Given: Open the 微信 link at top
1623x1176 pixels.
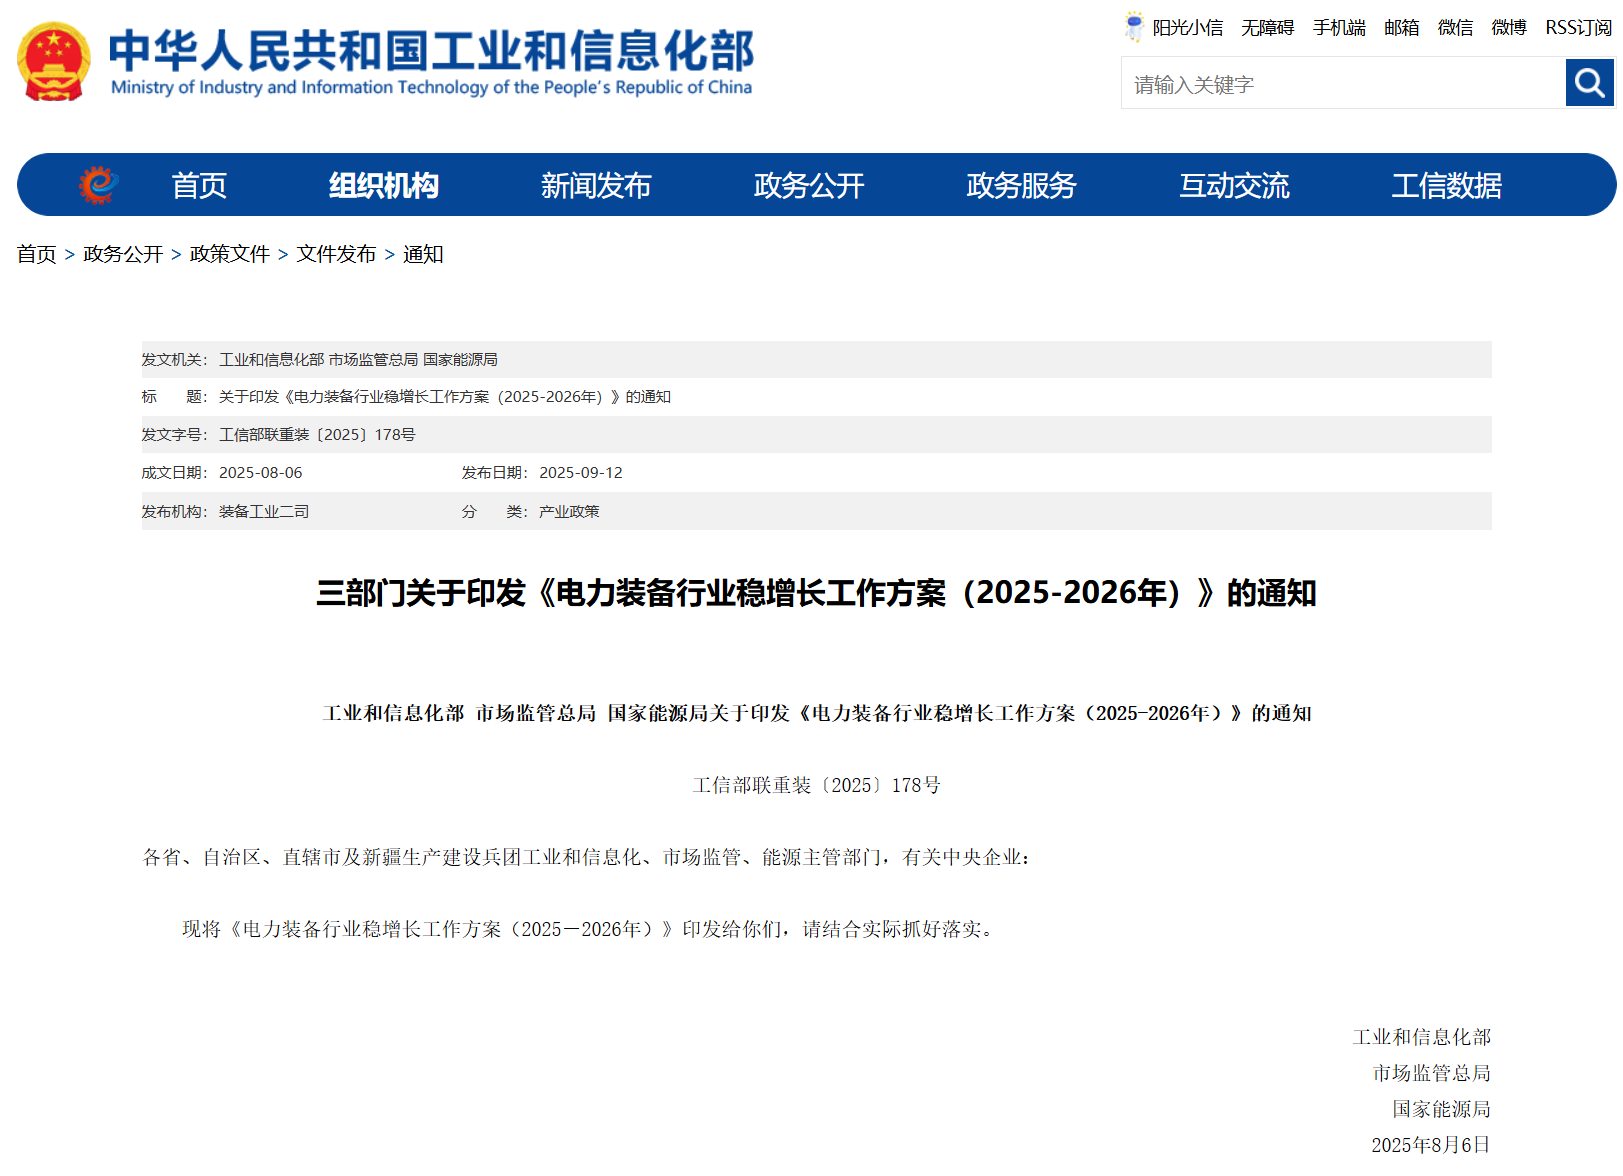Looking at the screenshot, I should click(x=1455, y=28).
